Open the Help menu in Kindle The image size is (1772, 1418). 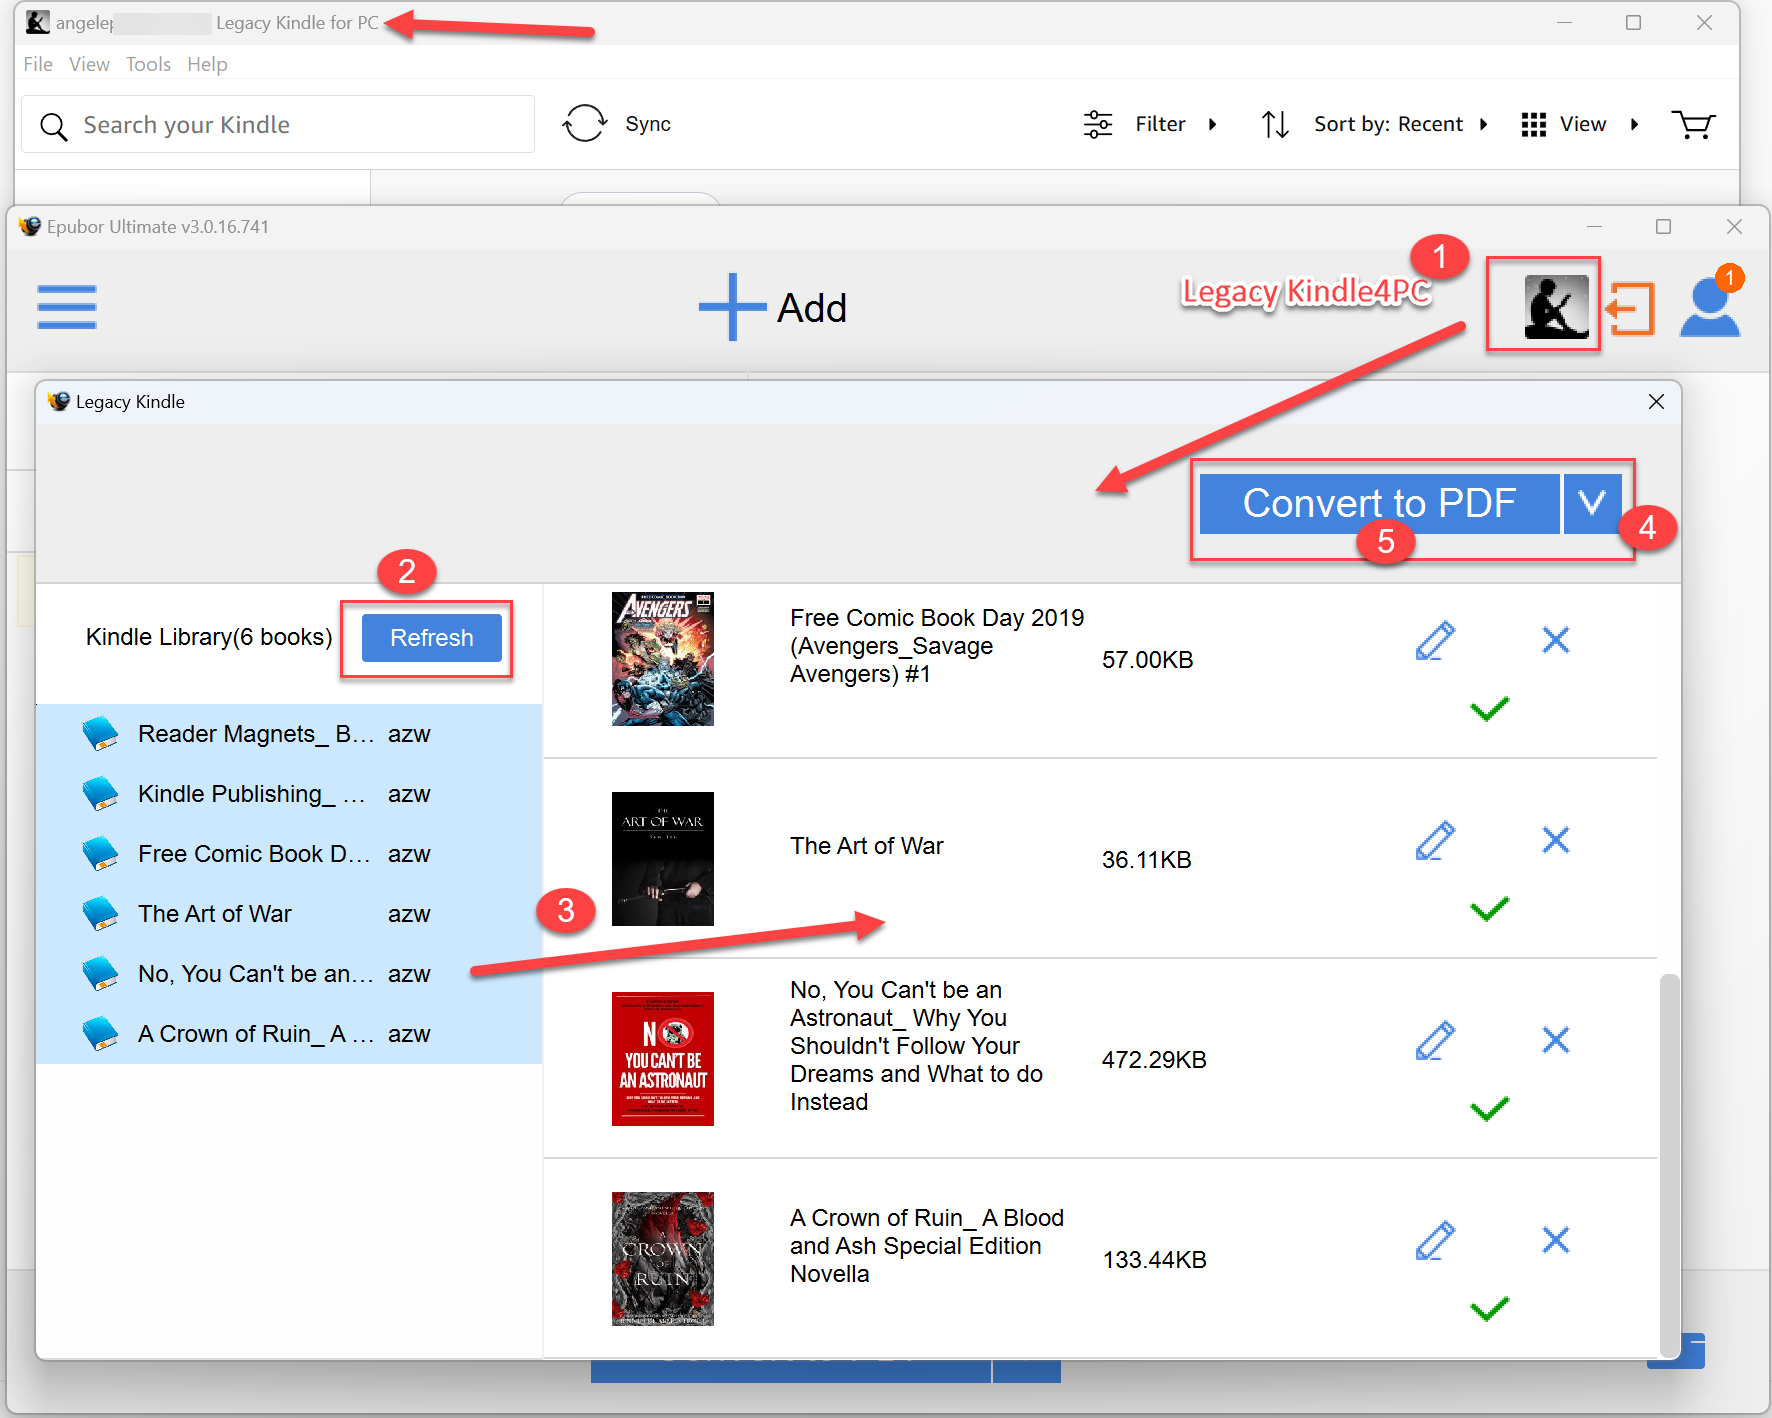[207, 64]
